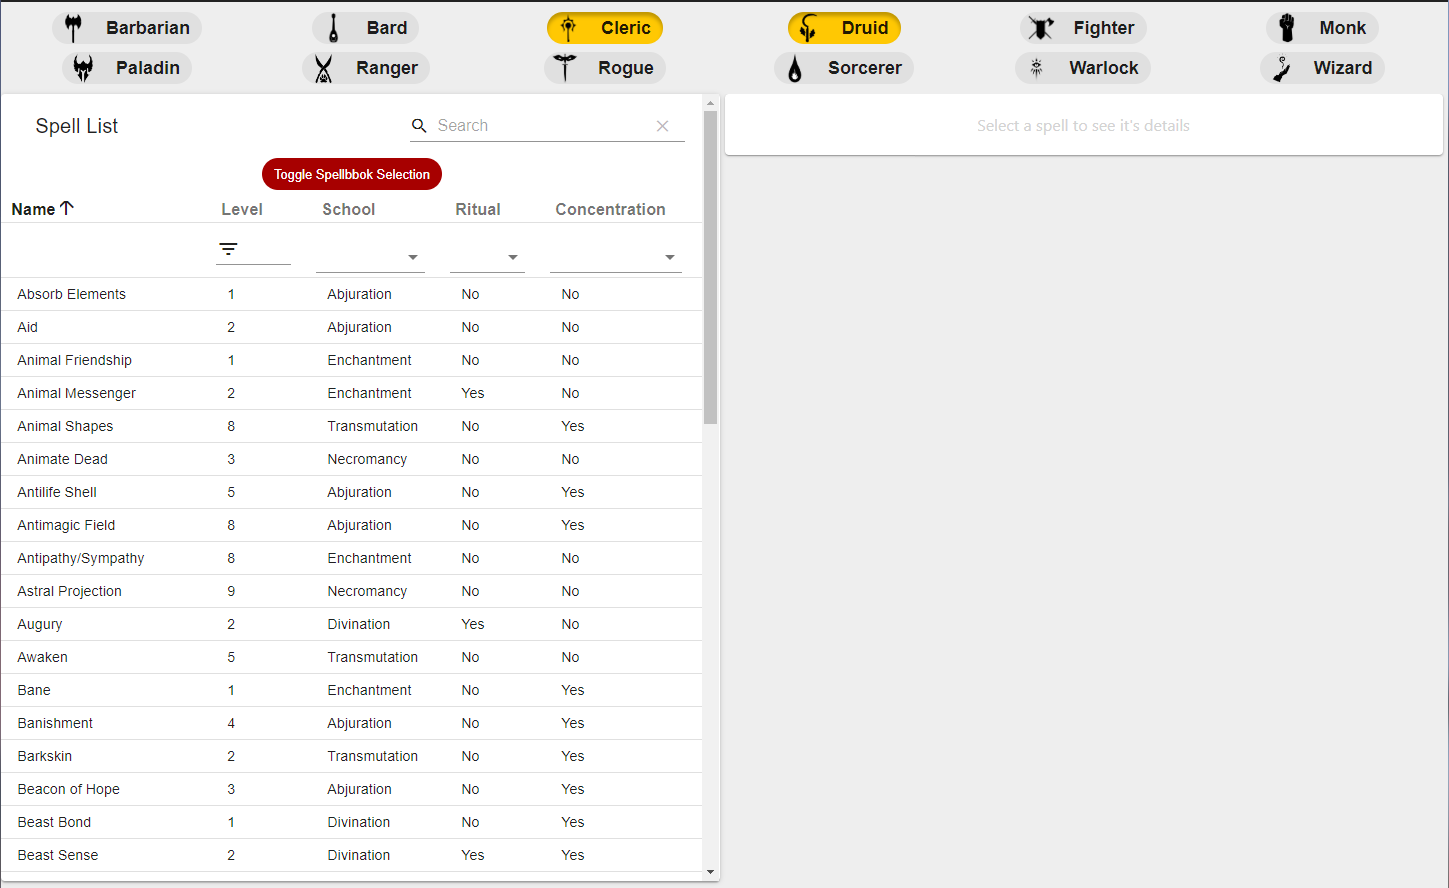Image resolution: width=1449 pixels, height=888 pixels.
Task: Deselect the highlighted Cleric class chip
Action: click(x=605, y=28)
